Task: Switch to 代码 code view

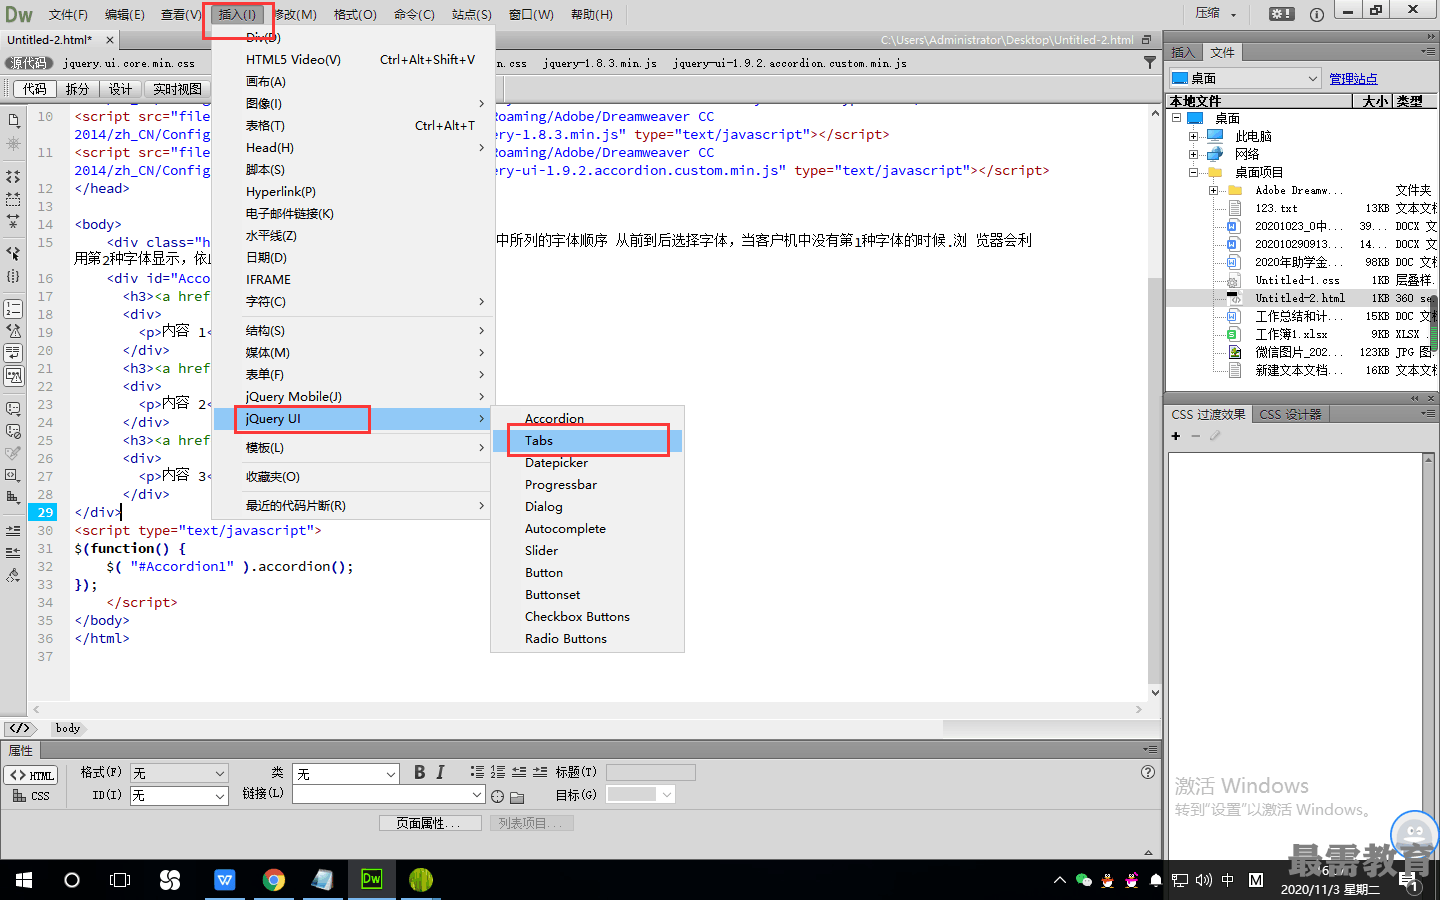Action: 35,89
